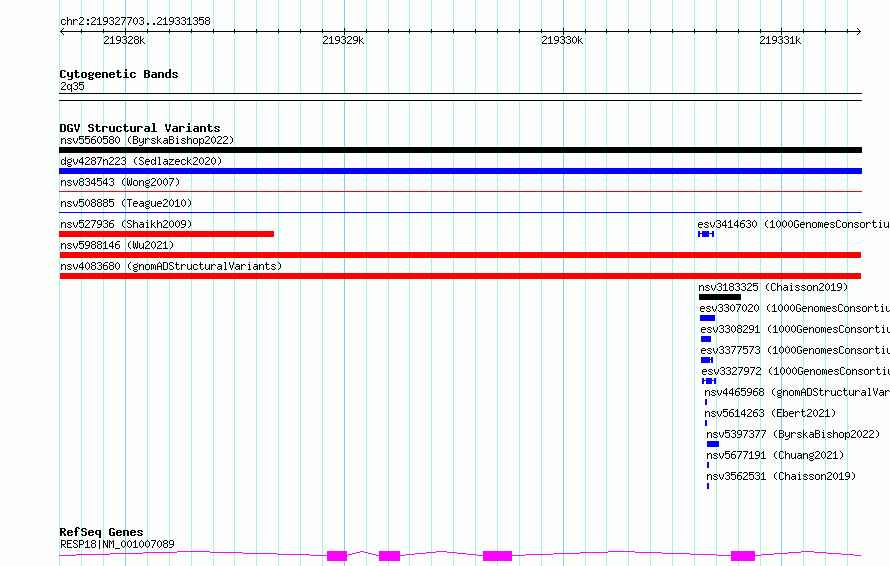
Task: Click the chr2:219327703..219331358 coordinates label
Action: [135, 21]
